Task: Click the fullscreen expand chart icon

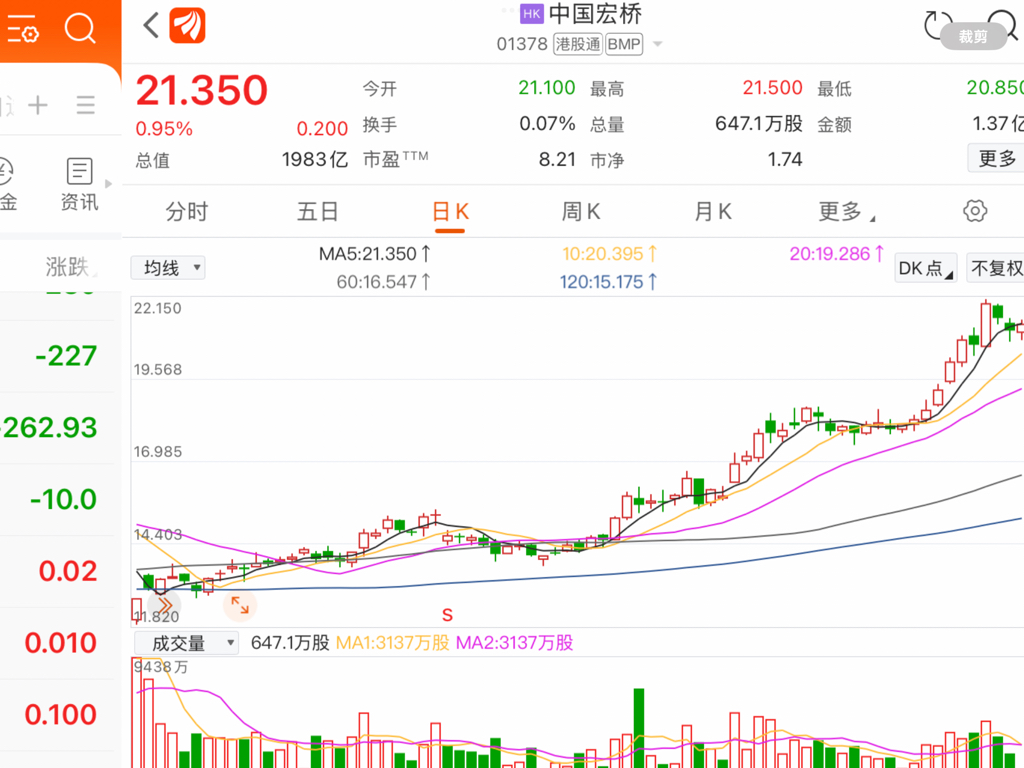Action: coord(240,605)
